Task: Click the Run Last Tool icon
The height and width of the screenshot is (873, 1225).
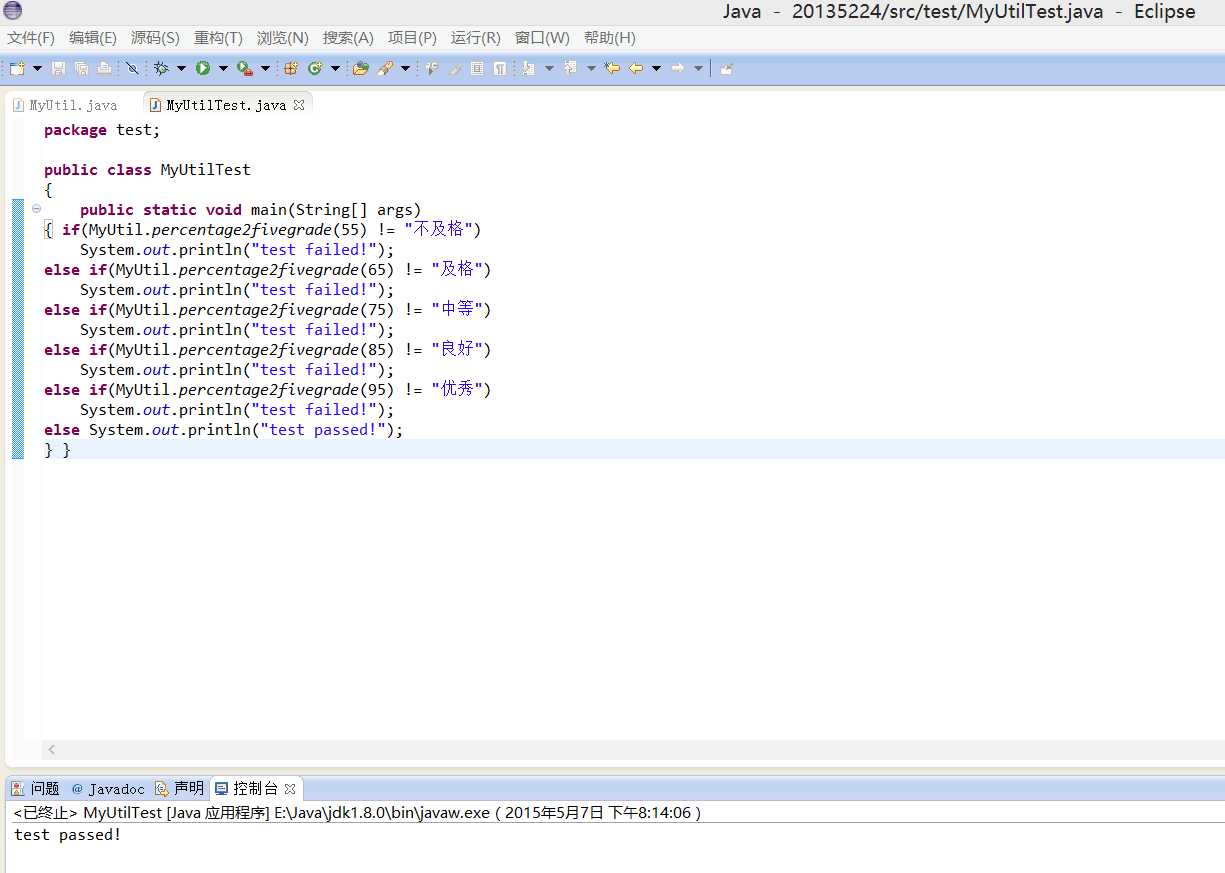Action: point(244,68)
